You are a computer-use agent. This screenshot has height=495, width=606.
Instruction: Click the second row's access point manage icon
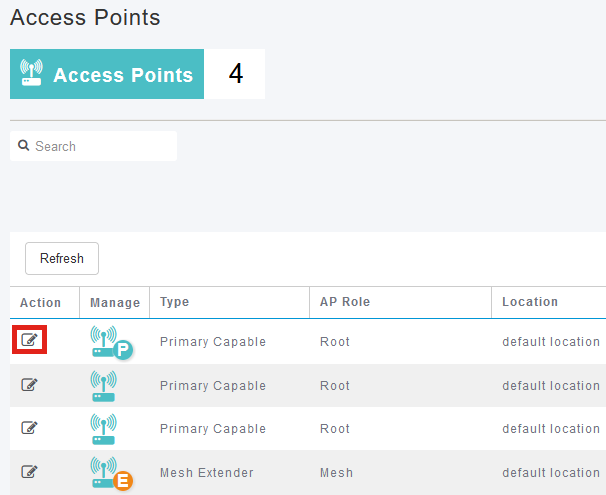tap(103, 386)
